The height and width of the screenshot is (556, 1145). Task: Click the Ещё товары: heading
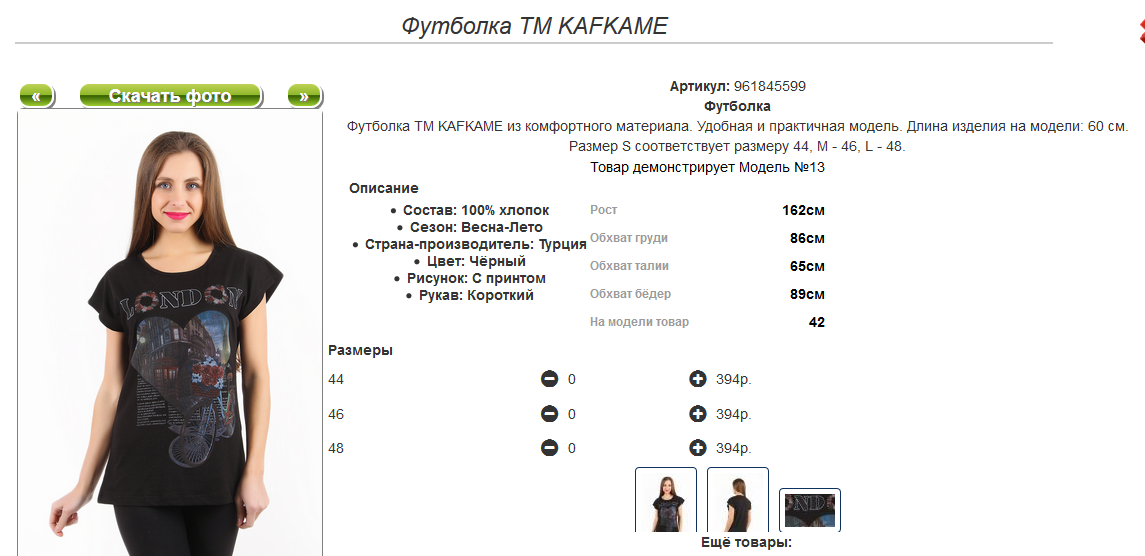746,543
